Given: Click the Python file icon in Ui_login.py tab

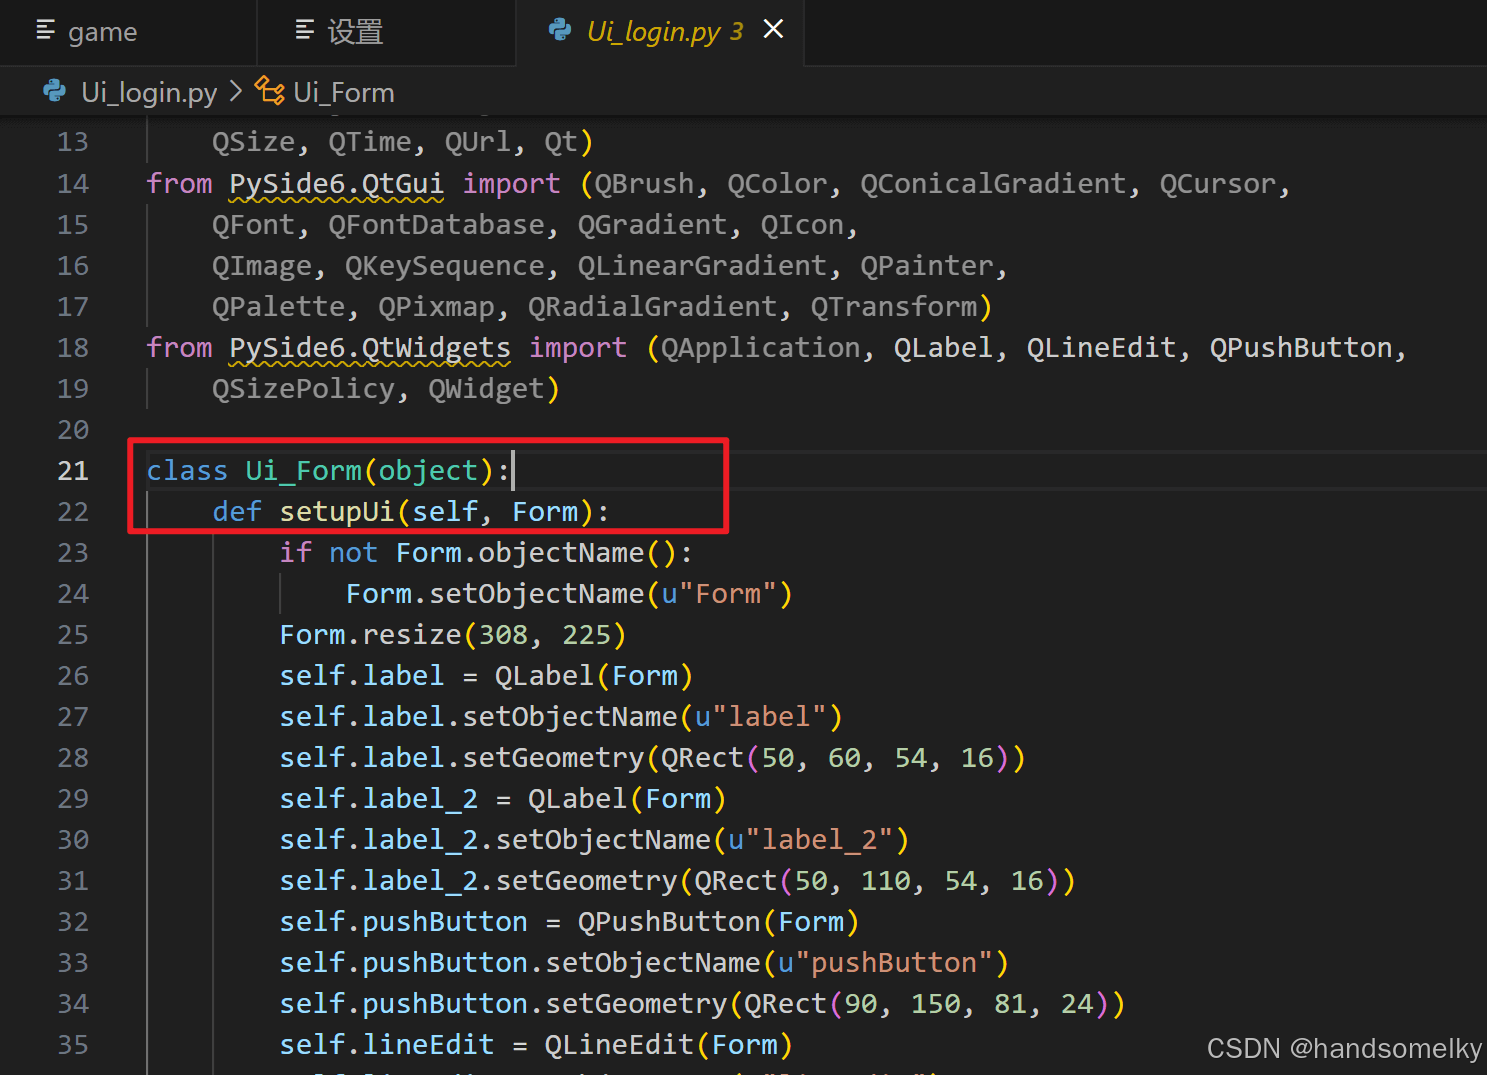Looking at the screenshot, I should pyautogui.click(x=560, y=30).
